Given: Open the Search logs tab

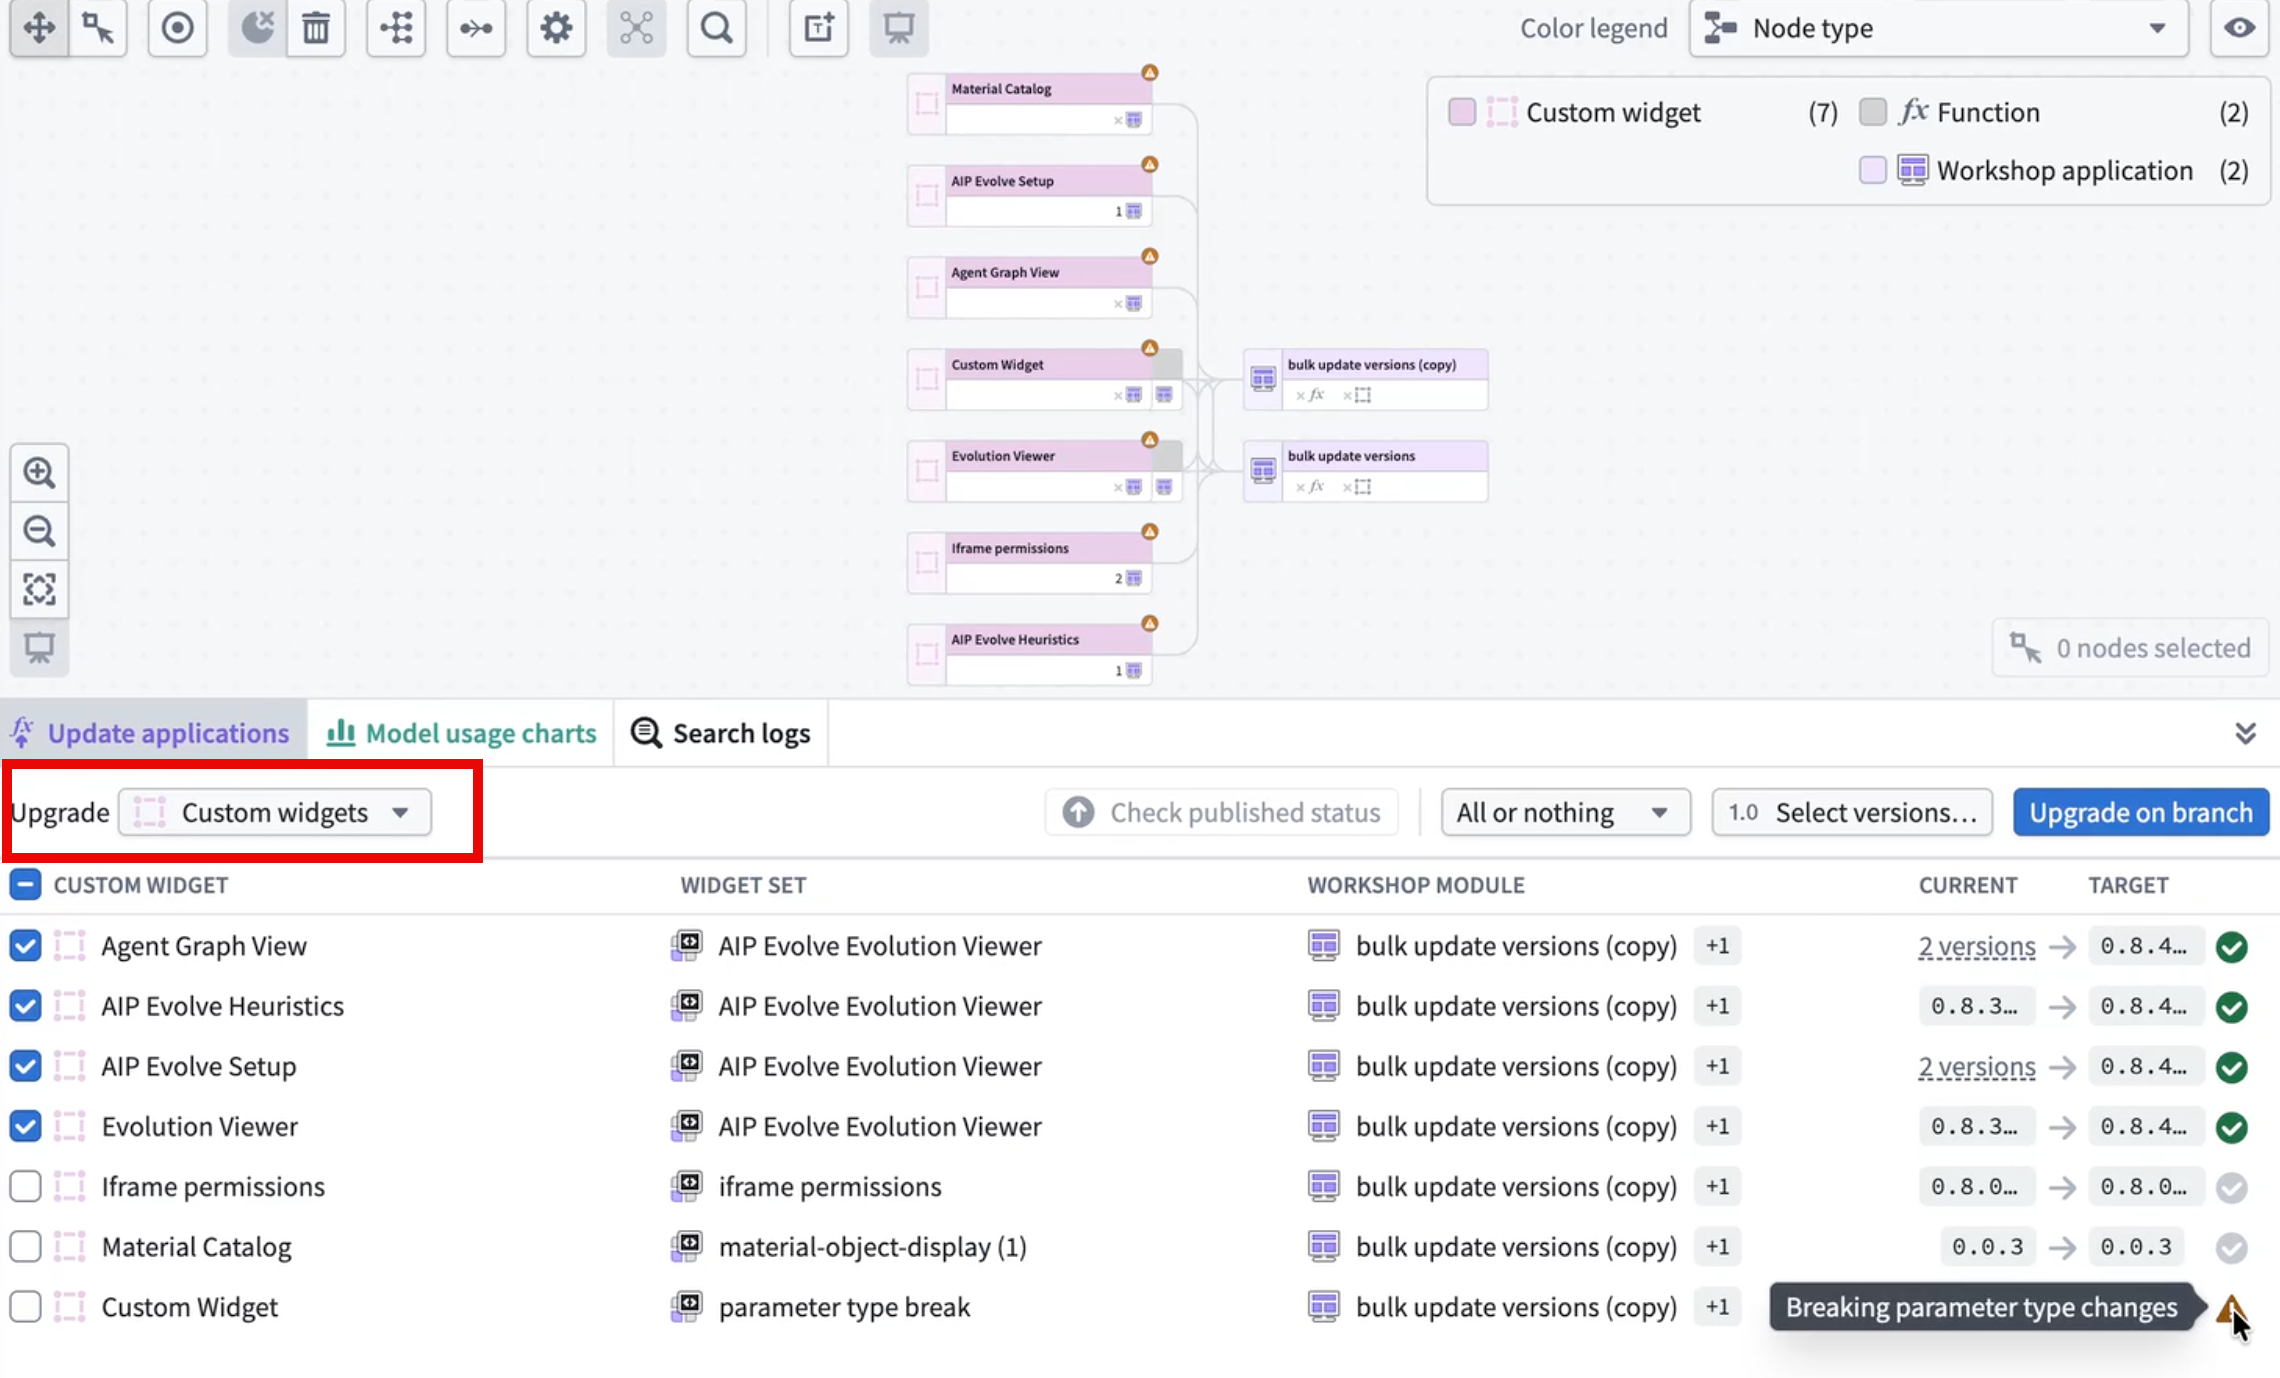Looking at the screenshot, I should pos(721,733).
